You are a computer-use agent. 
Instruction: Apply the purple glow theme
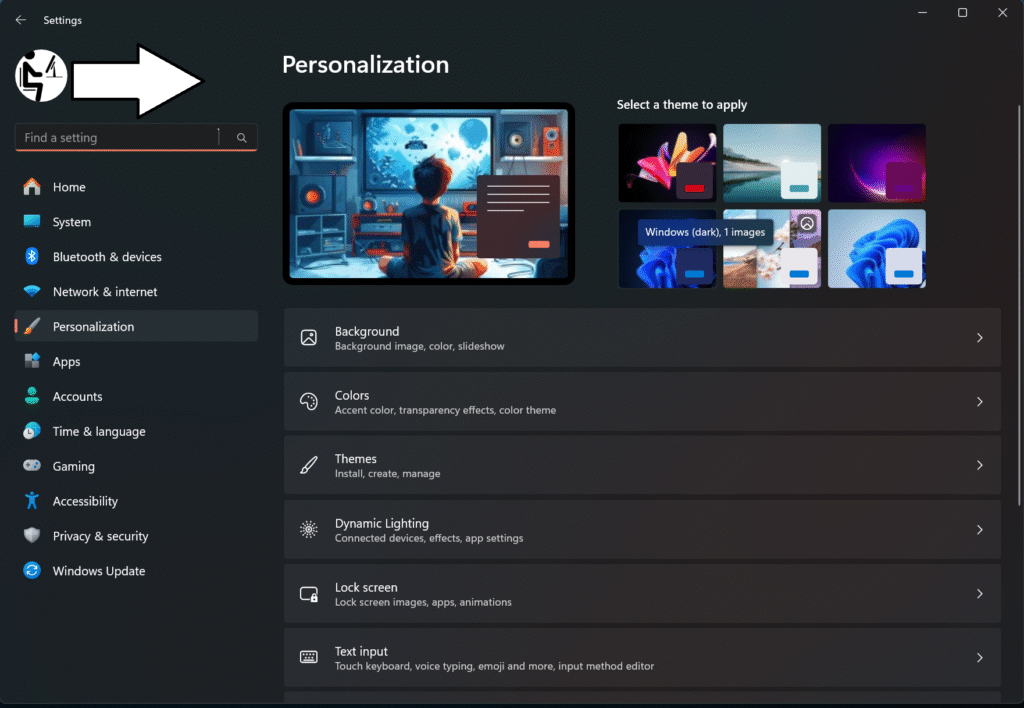[x=876, y=163]
